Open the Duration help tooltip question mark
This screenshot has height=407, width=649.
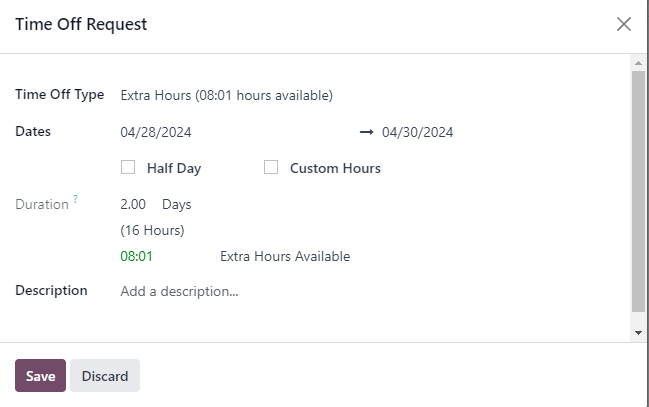75,199
